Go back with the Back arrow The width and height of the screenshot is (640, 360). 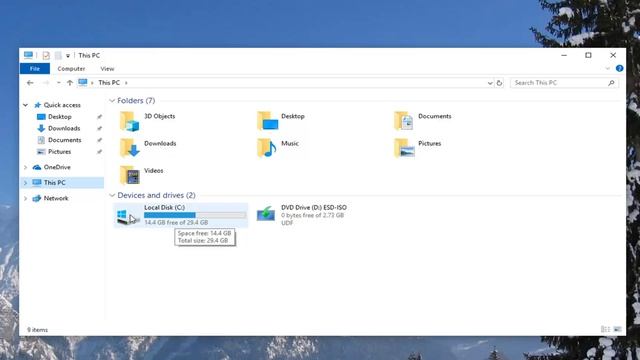[30, 83]
